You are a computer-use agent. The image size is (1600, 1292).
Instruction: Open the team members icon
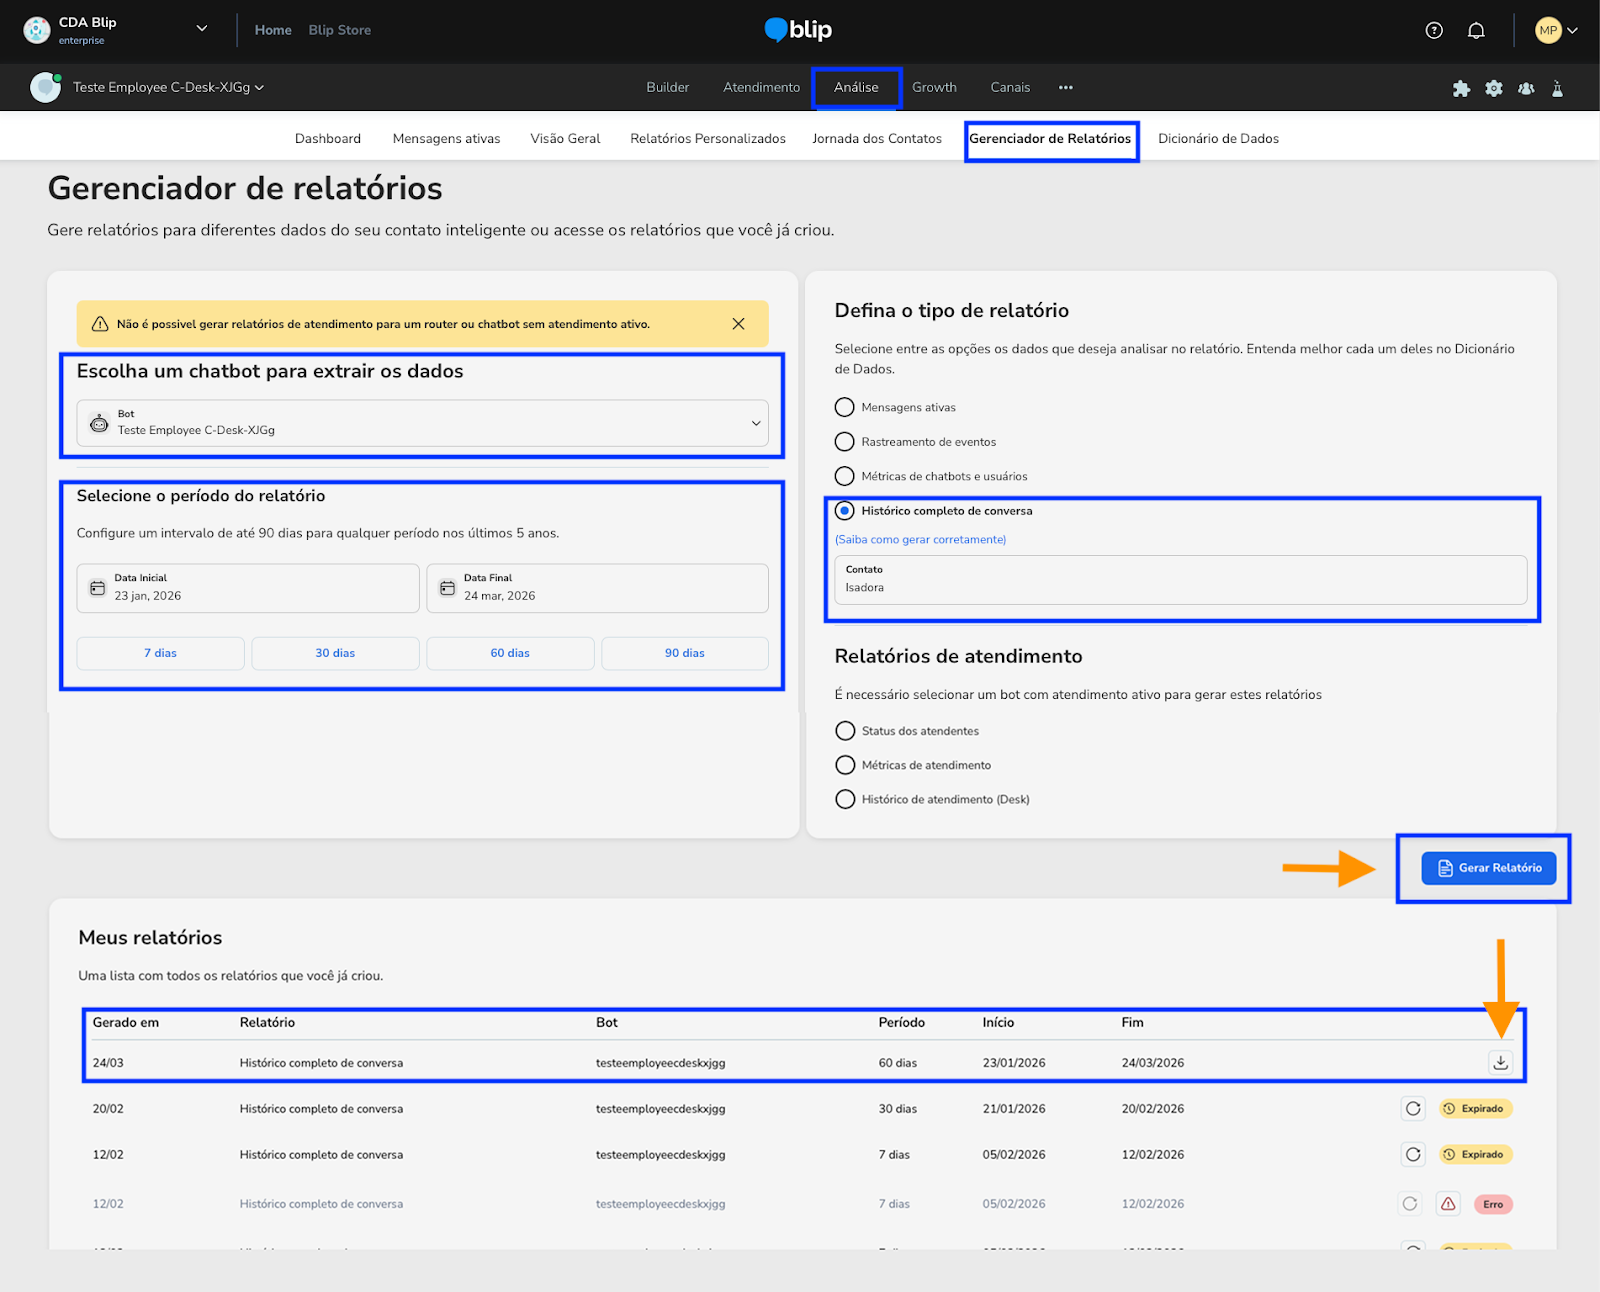click(1526, 88)
